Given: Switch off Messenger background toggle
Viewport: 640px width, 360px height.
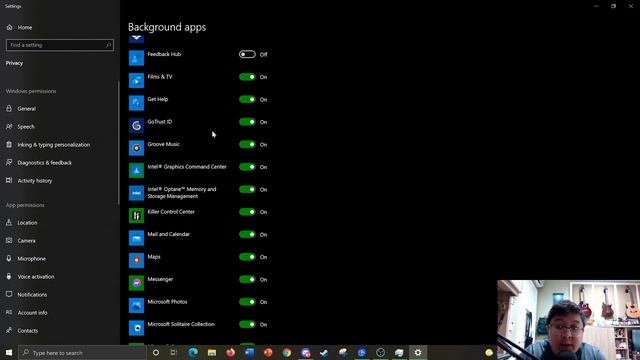Looking at the screenshot, I should tap(247, 279).
